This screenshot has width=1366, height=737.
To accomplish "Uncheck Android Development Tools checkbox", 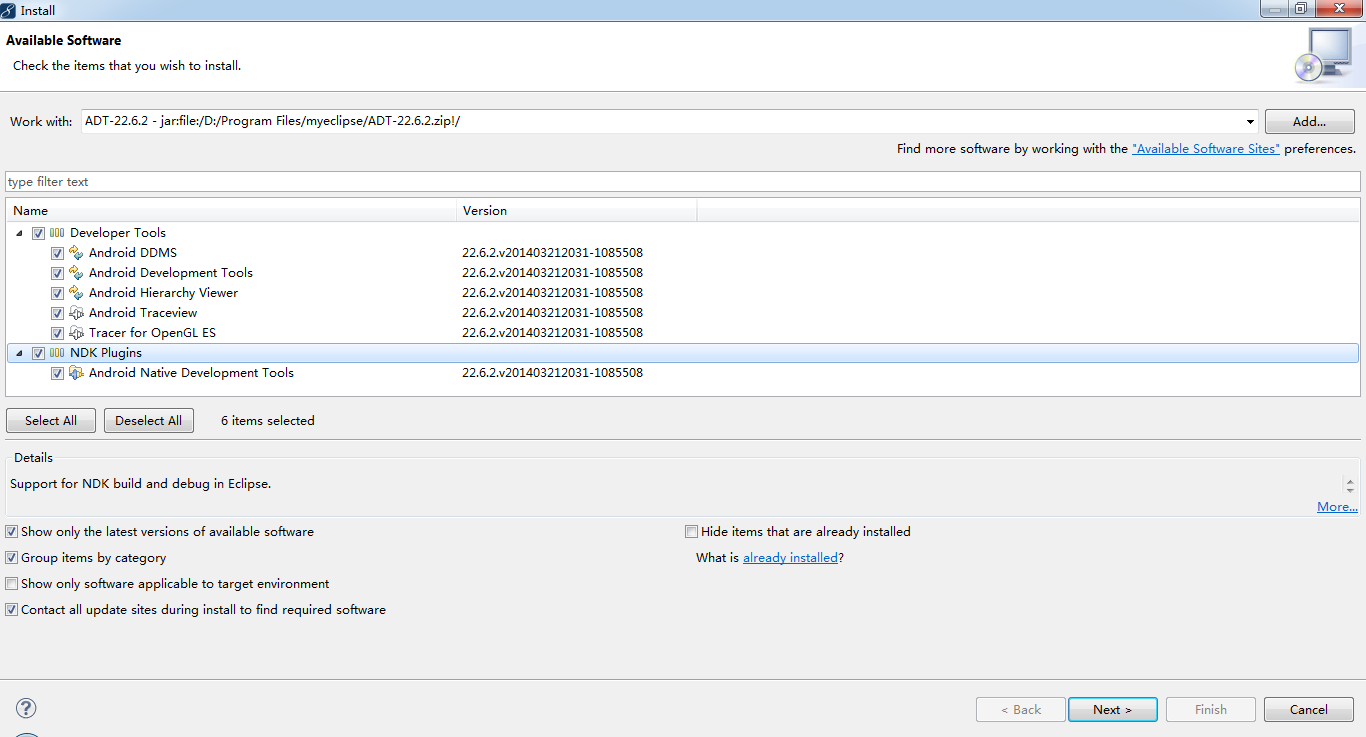I will point(57,273).
